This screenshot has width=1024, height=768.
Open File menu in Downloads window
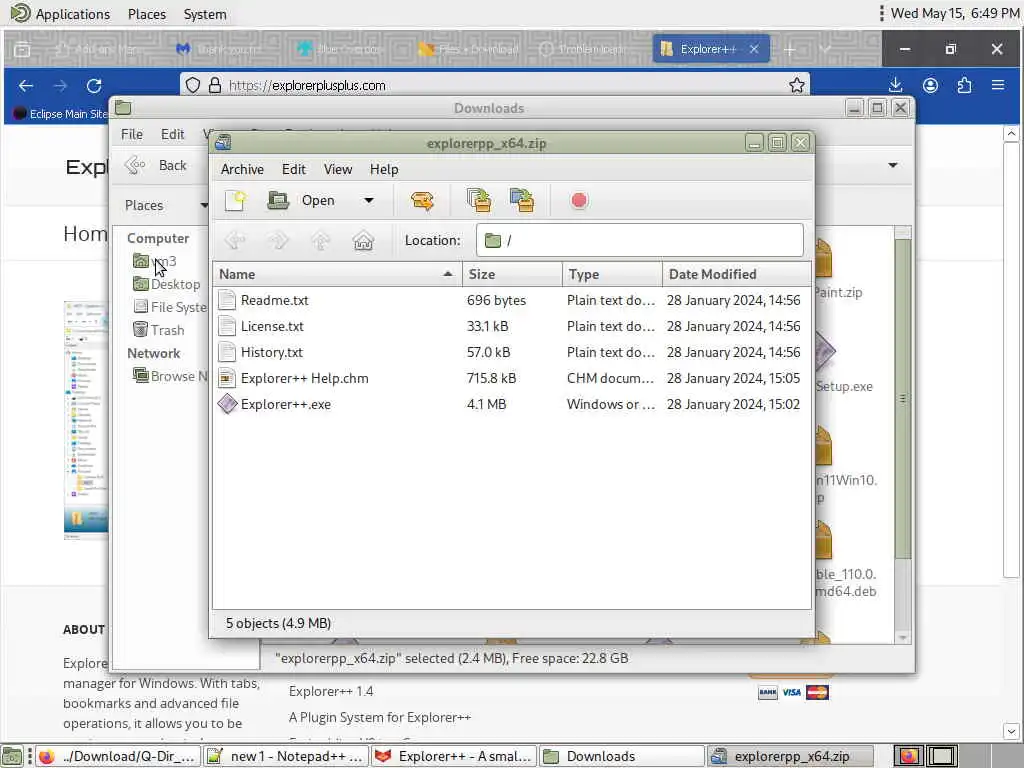click(131, 134)
